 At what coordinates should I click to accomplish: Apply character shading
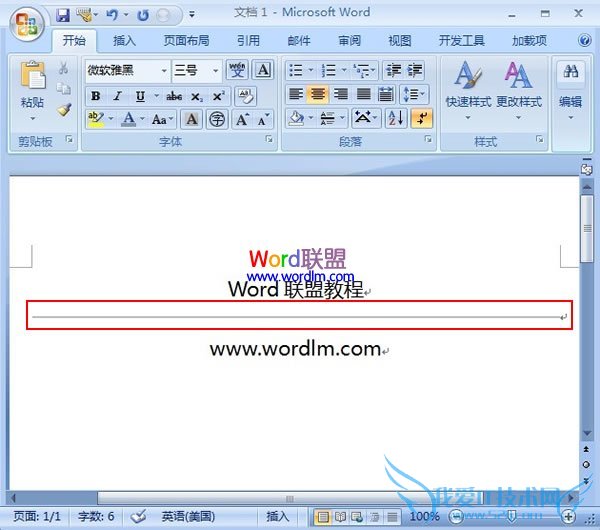click(x=192, y=119)
